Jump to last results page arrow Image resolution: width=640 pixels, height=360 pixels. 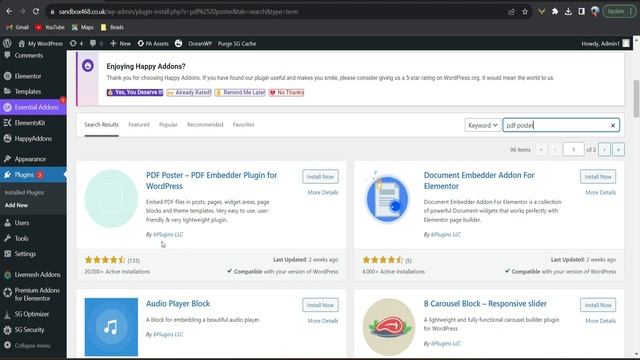pyautogui.click(x=618, y=150)
